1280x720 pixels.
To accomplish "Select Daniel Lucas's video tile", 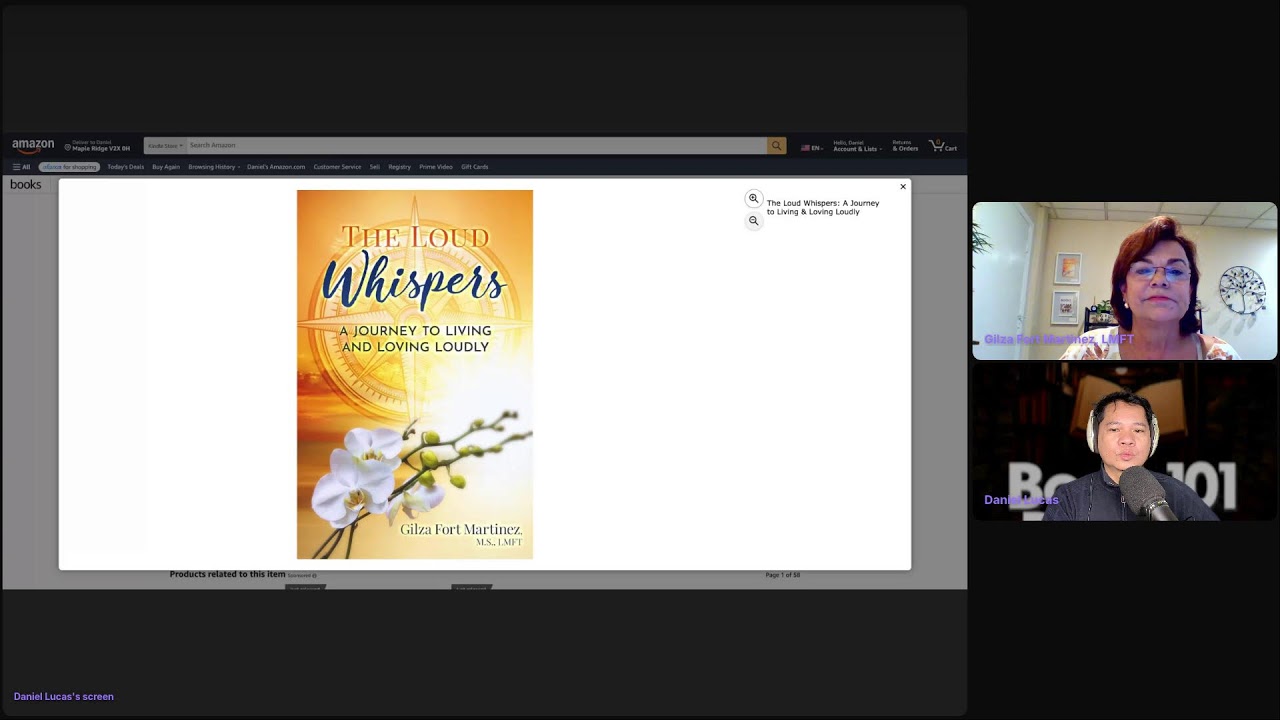I will click(1125, 441).
